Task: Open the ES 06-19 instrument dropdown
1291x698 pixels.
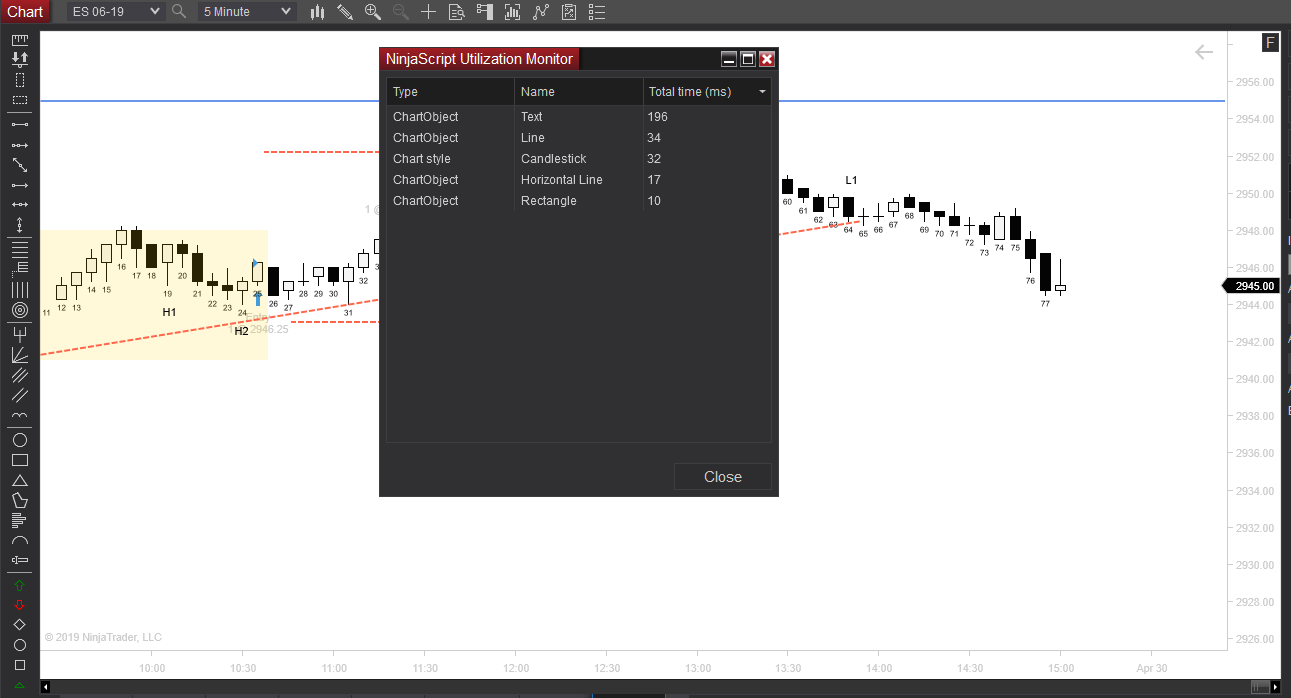Action: pyautogui.click(x=115, y=12)
